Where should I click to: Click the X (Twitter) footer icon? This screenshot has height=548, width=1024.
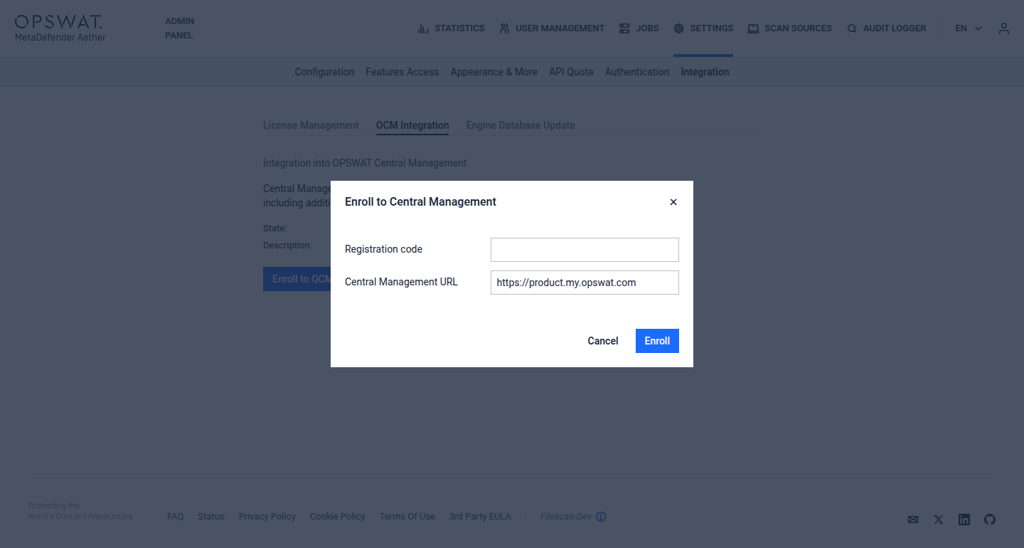(x=938, y=519)
